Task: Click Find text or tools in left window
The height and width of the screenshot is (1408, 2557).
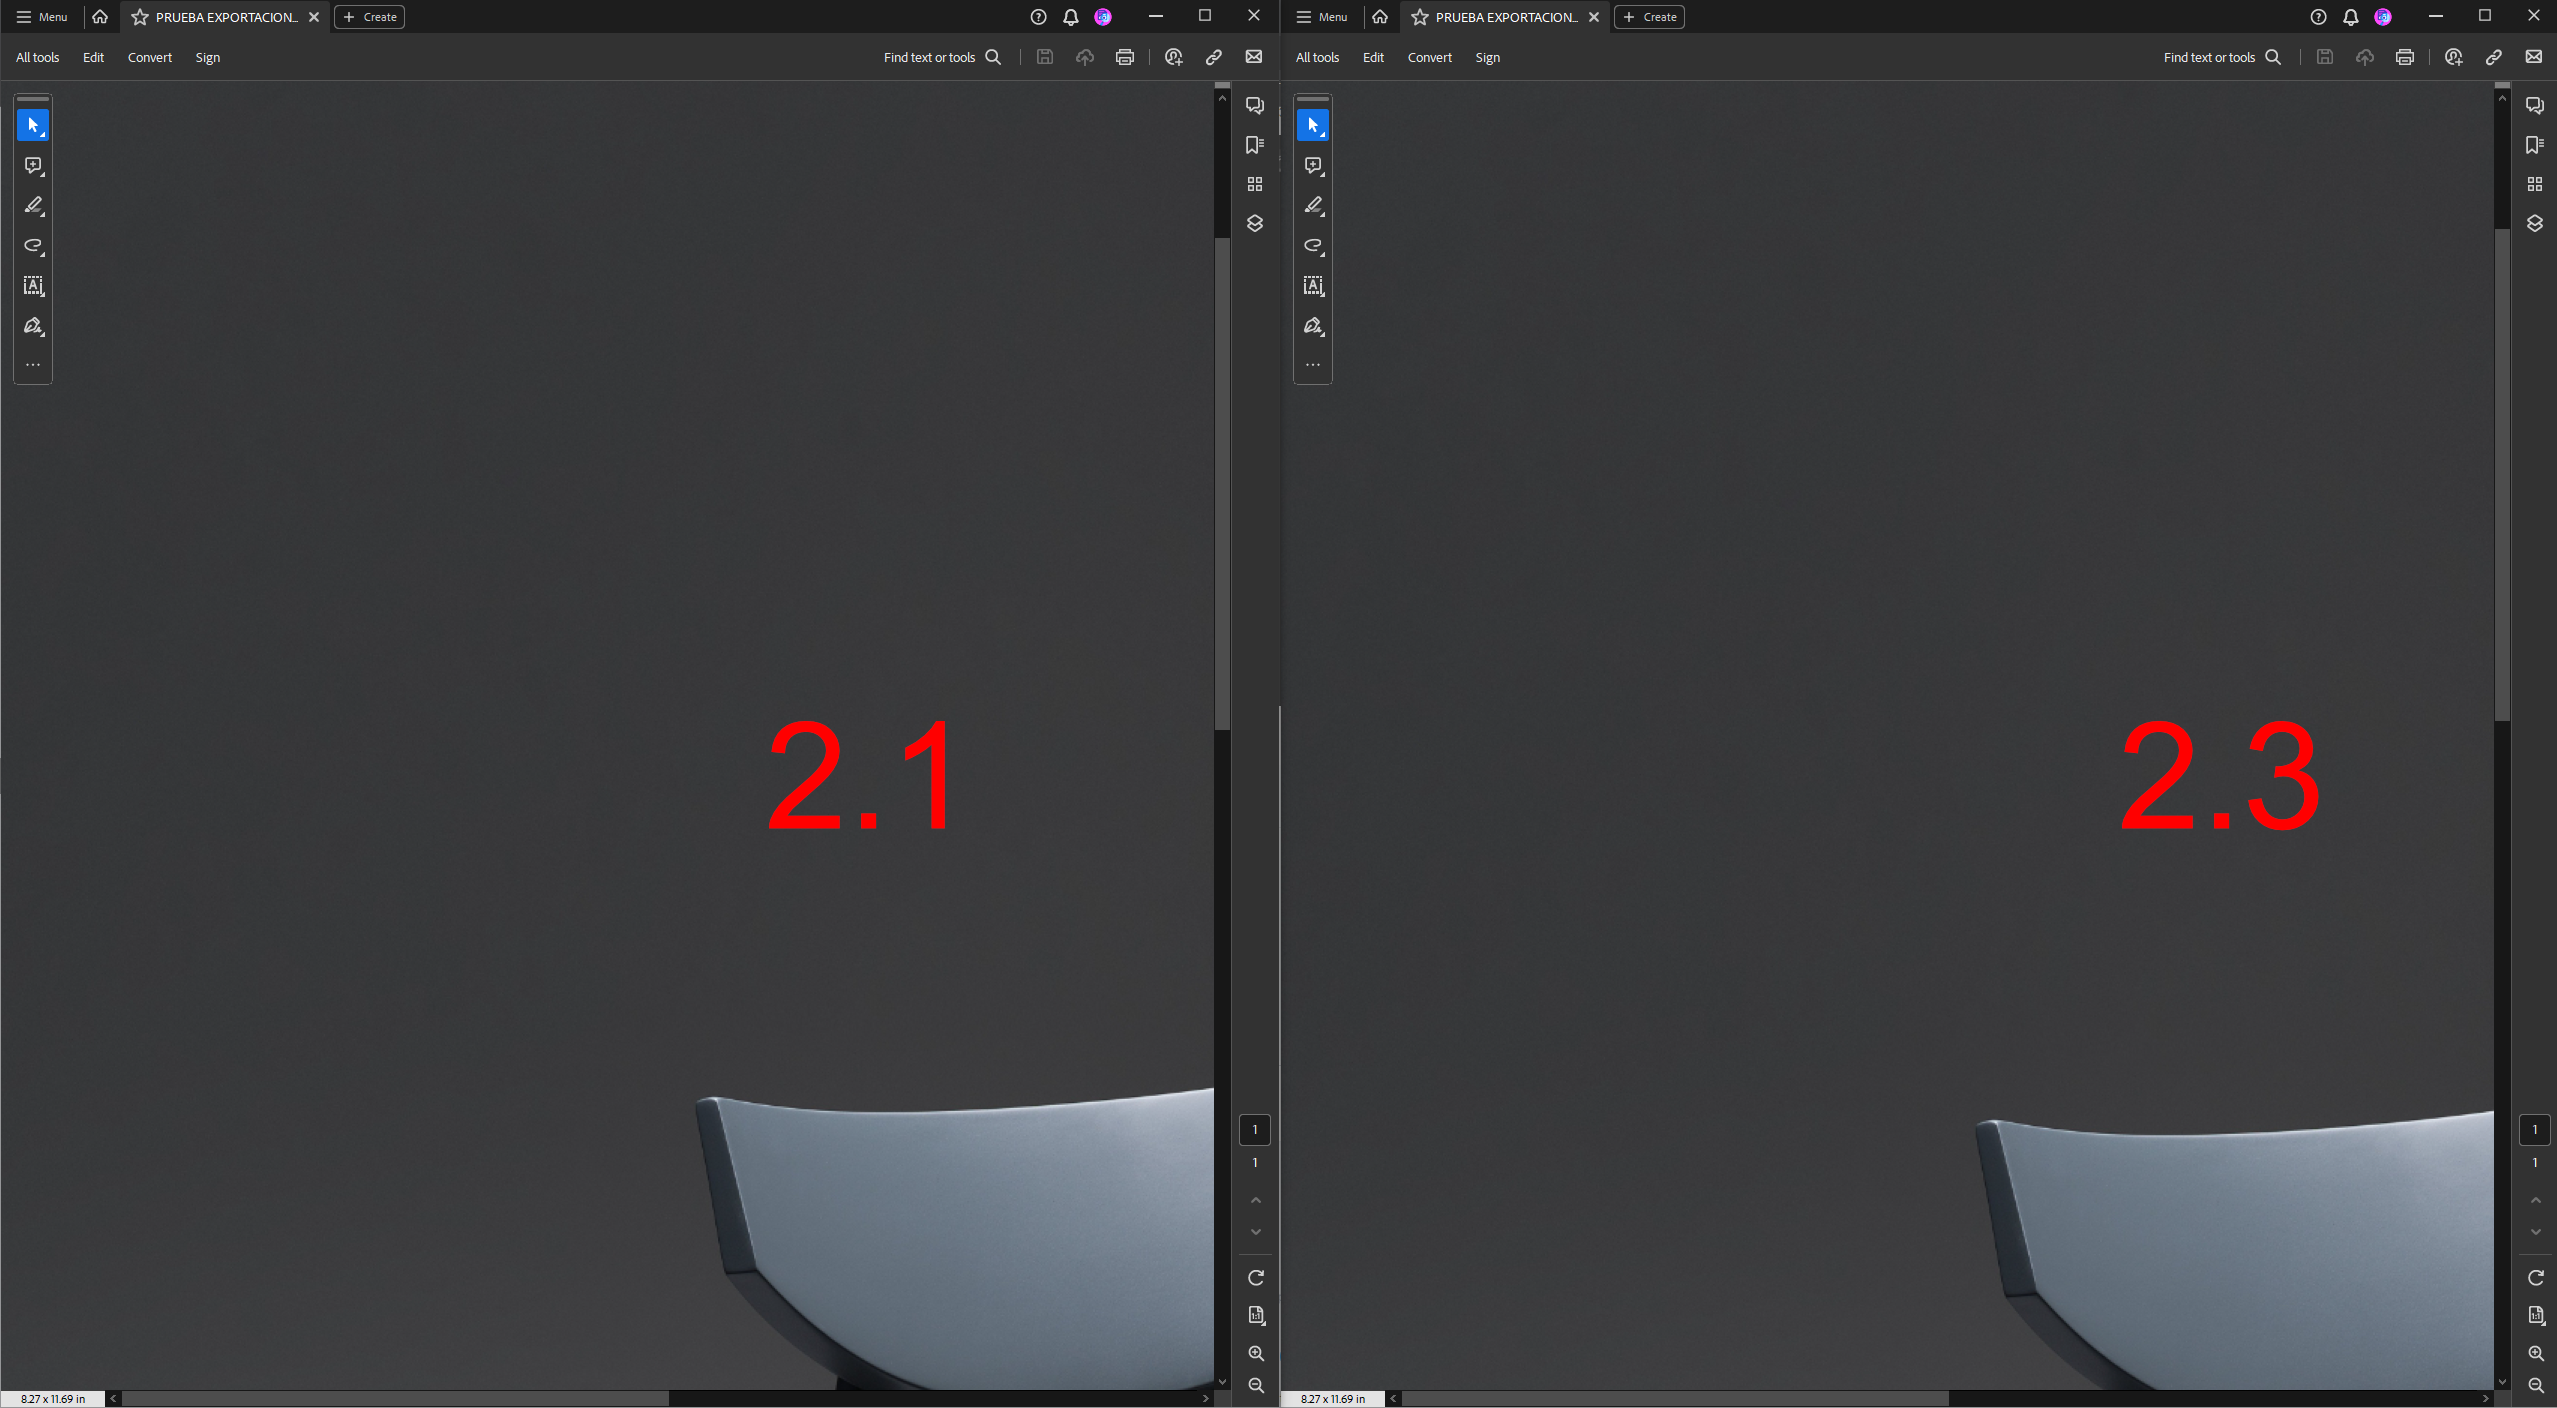Action: pos(942,57)
